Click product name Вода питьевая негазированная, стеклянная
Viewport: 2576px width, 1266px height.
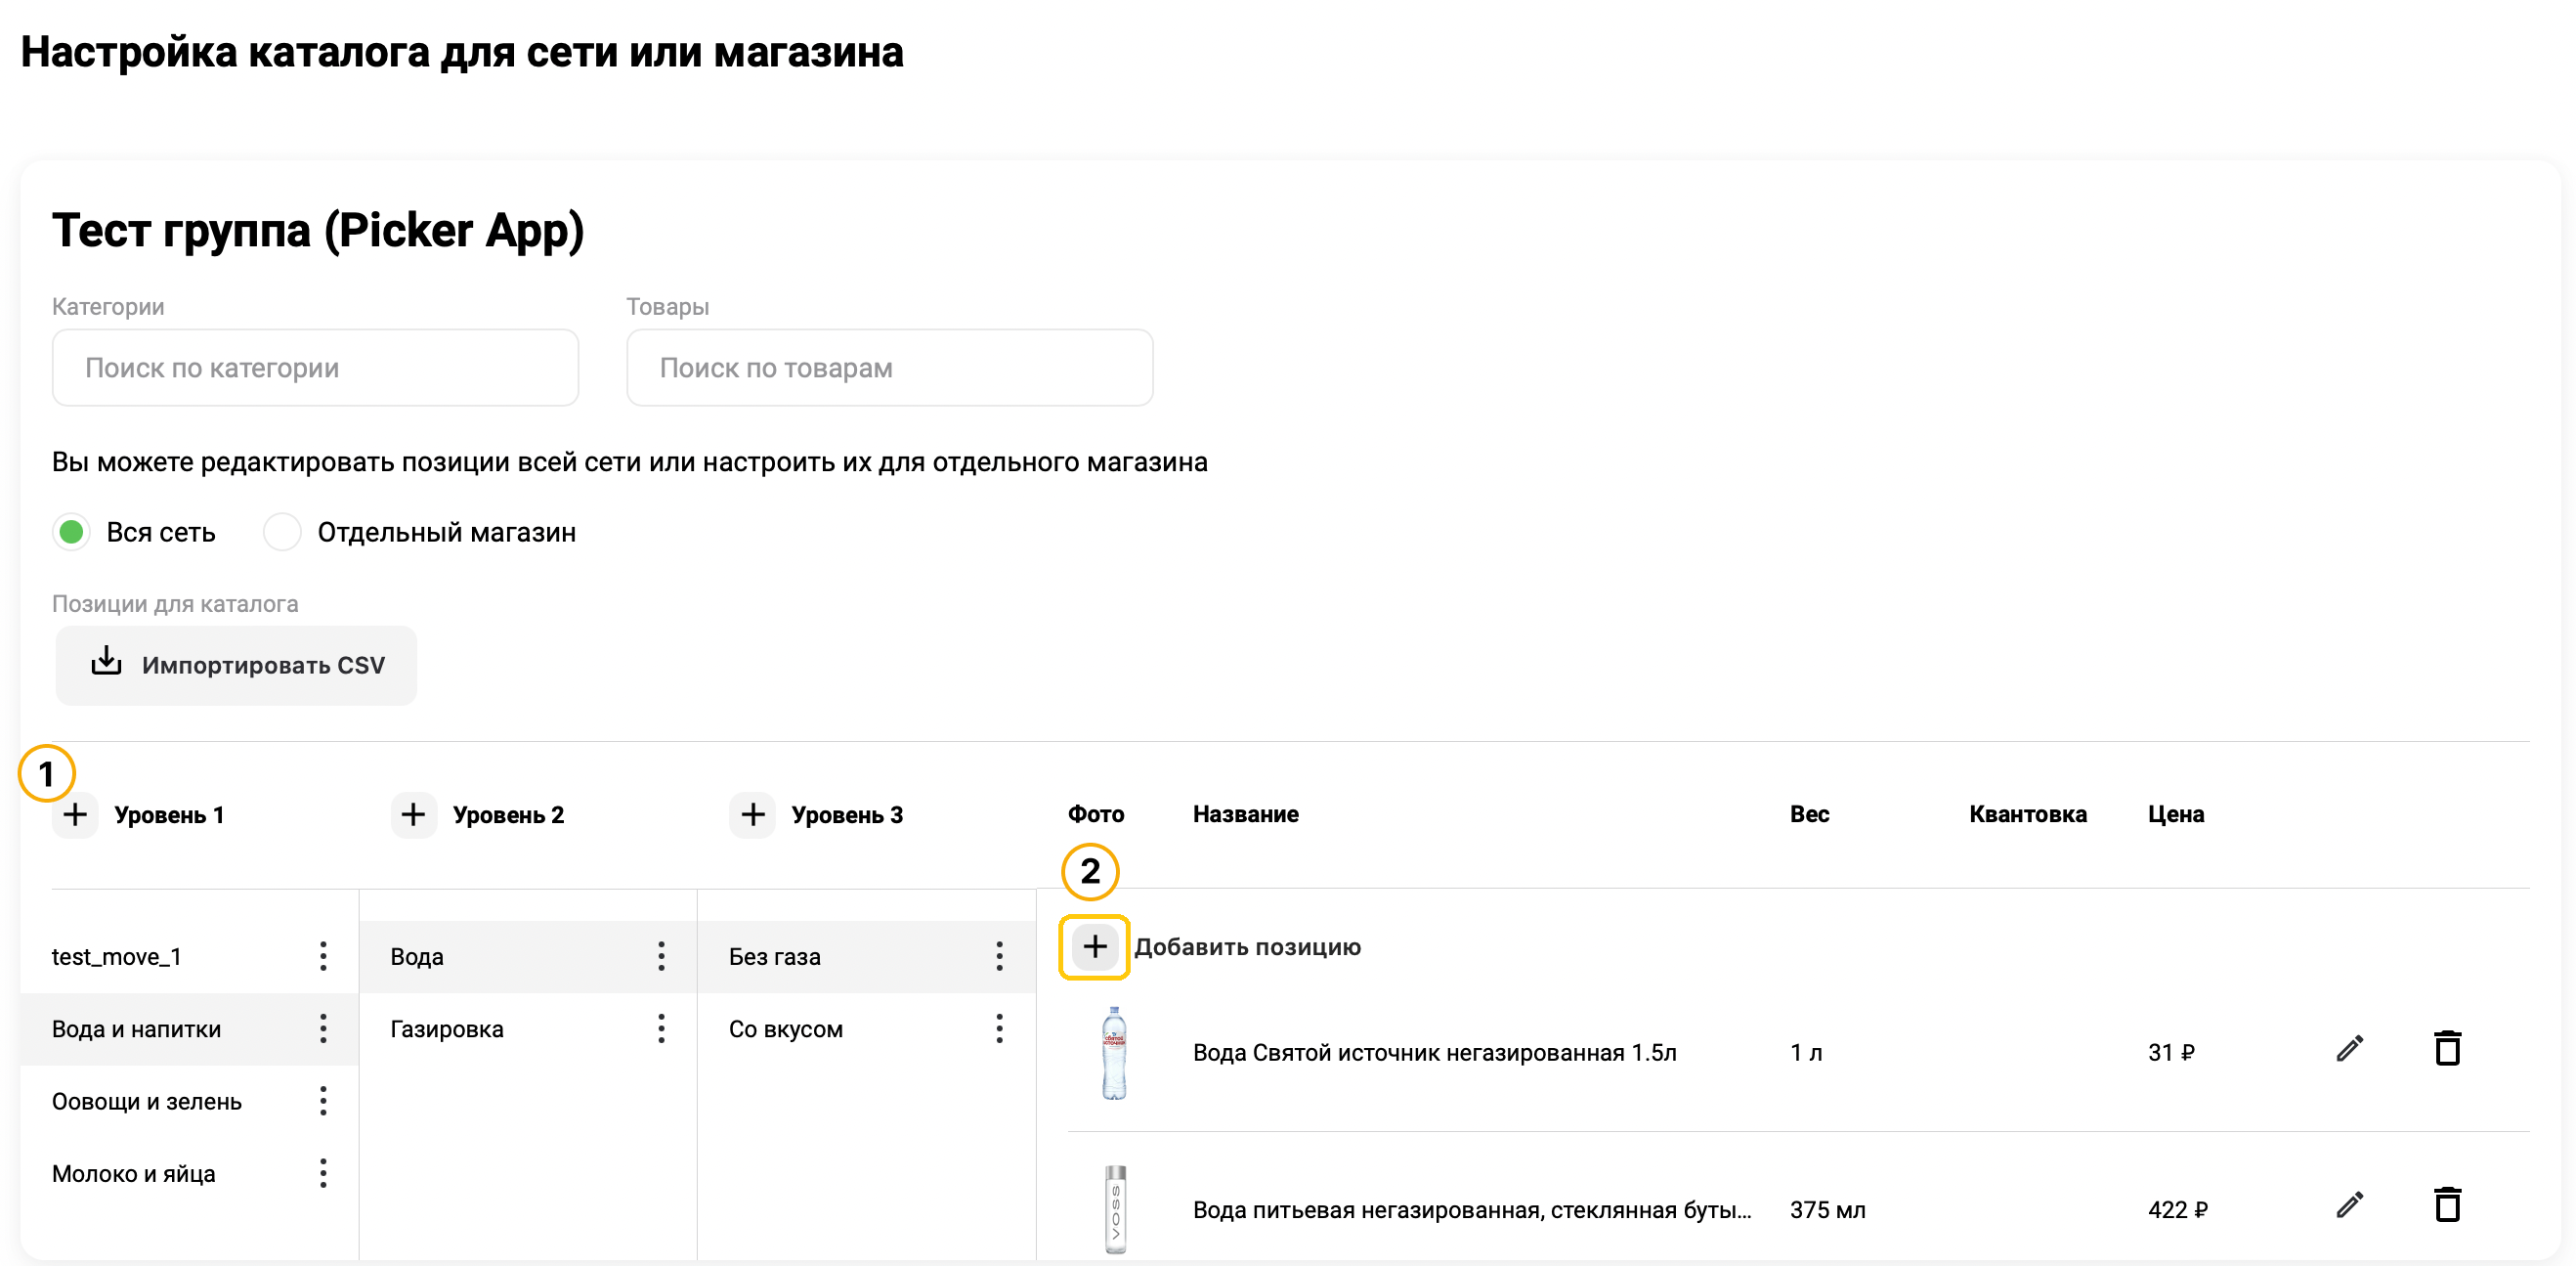(1472, 1209)
